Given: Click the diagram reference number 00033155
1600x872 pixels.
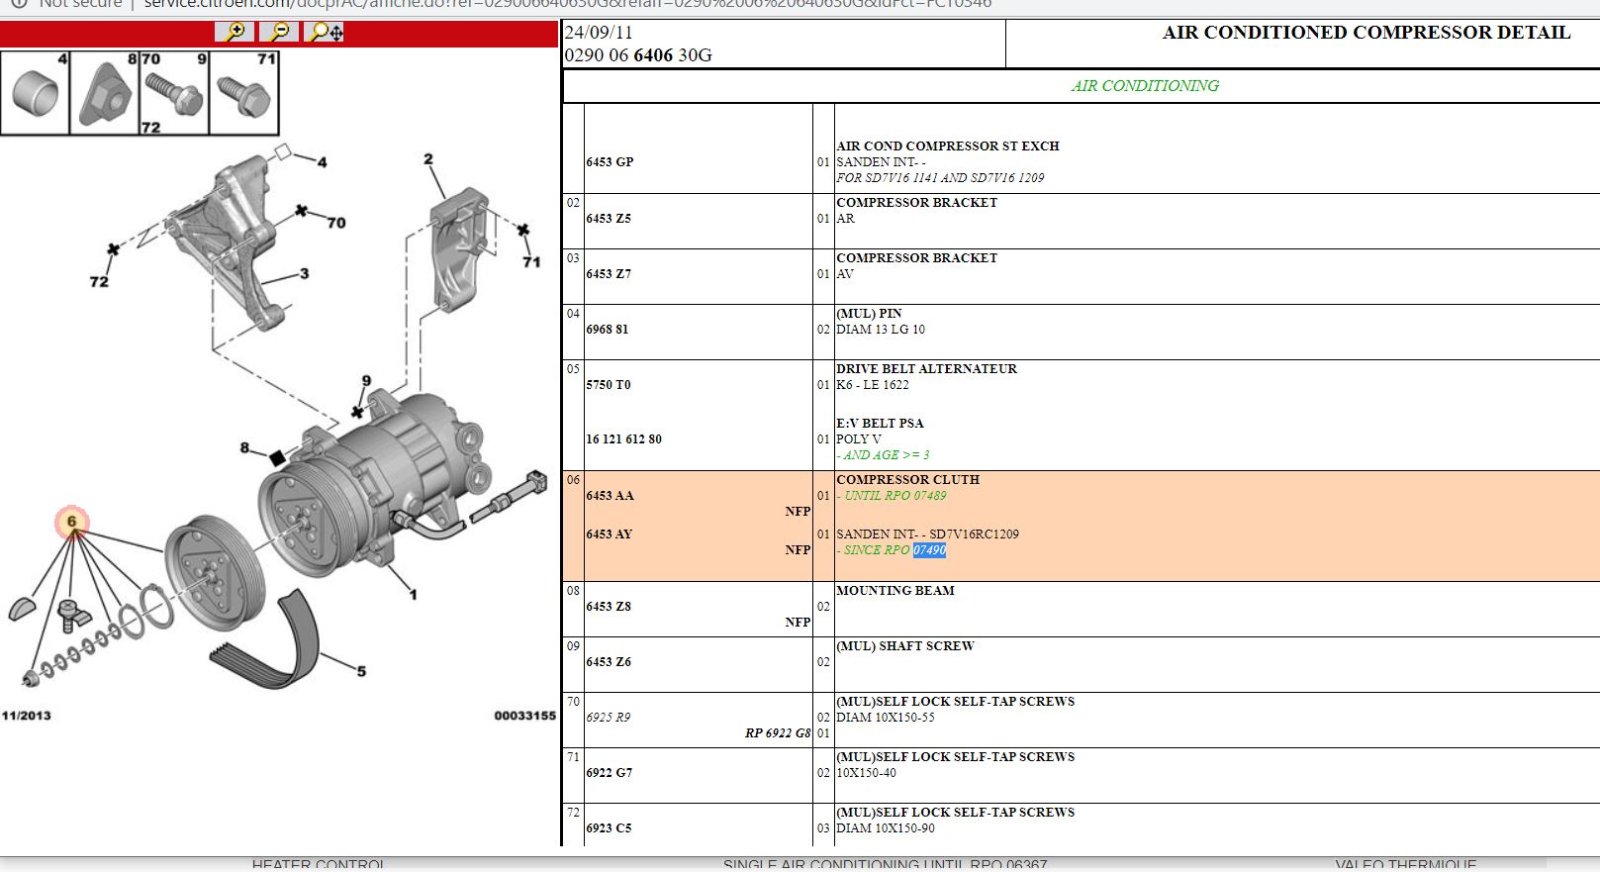Looking at the screenshot, I should point(525,716).
